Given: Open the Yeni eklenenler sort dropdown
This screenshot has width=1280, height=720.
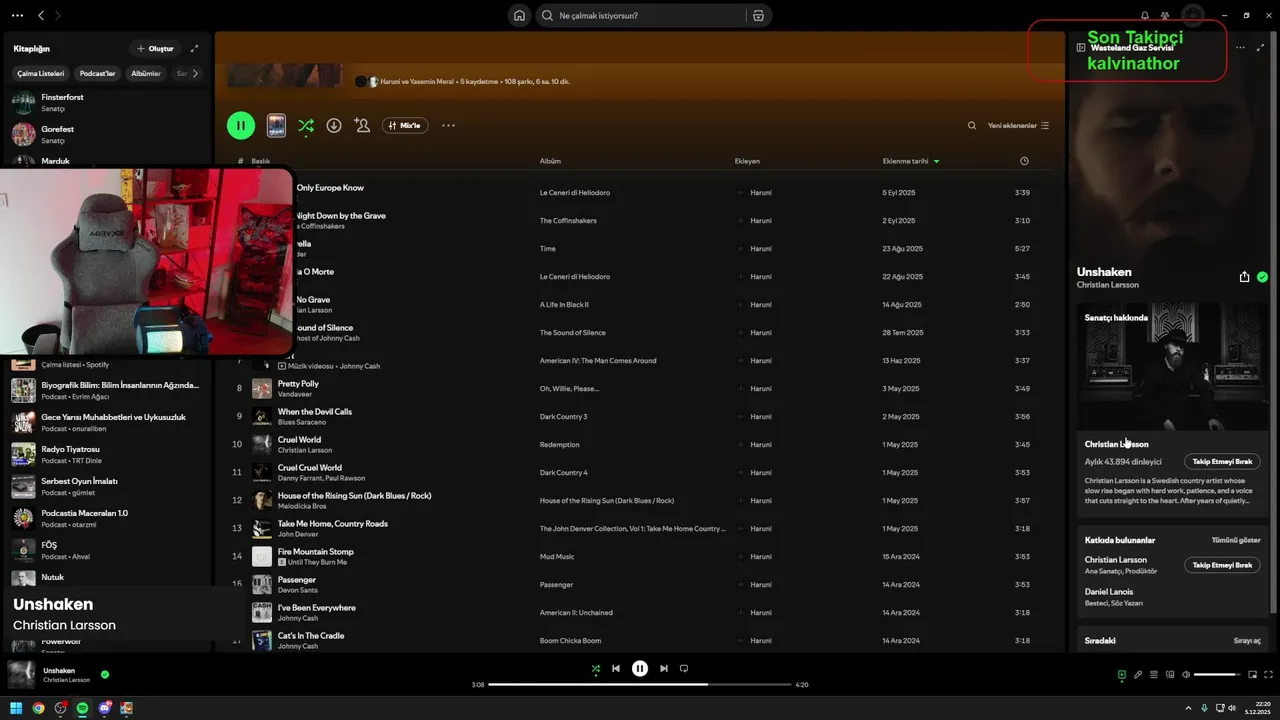Looking at the screenshot, I should click(1018, 125).
